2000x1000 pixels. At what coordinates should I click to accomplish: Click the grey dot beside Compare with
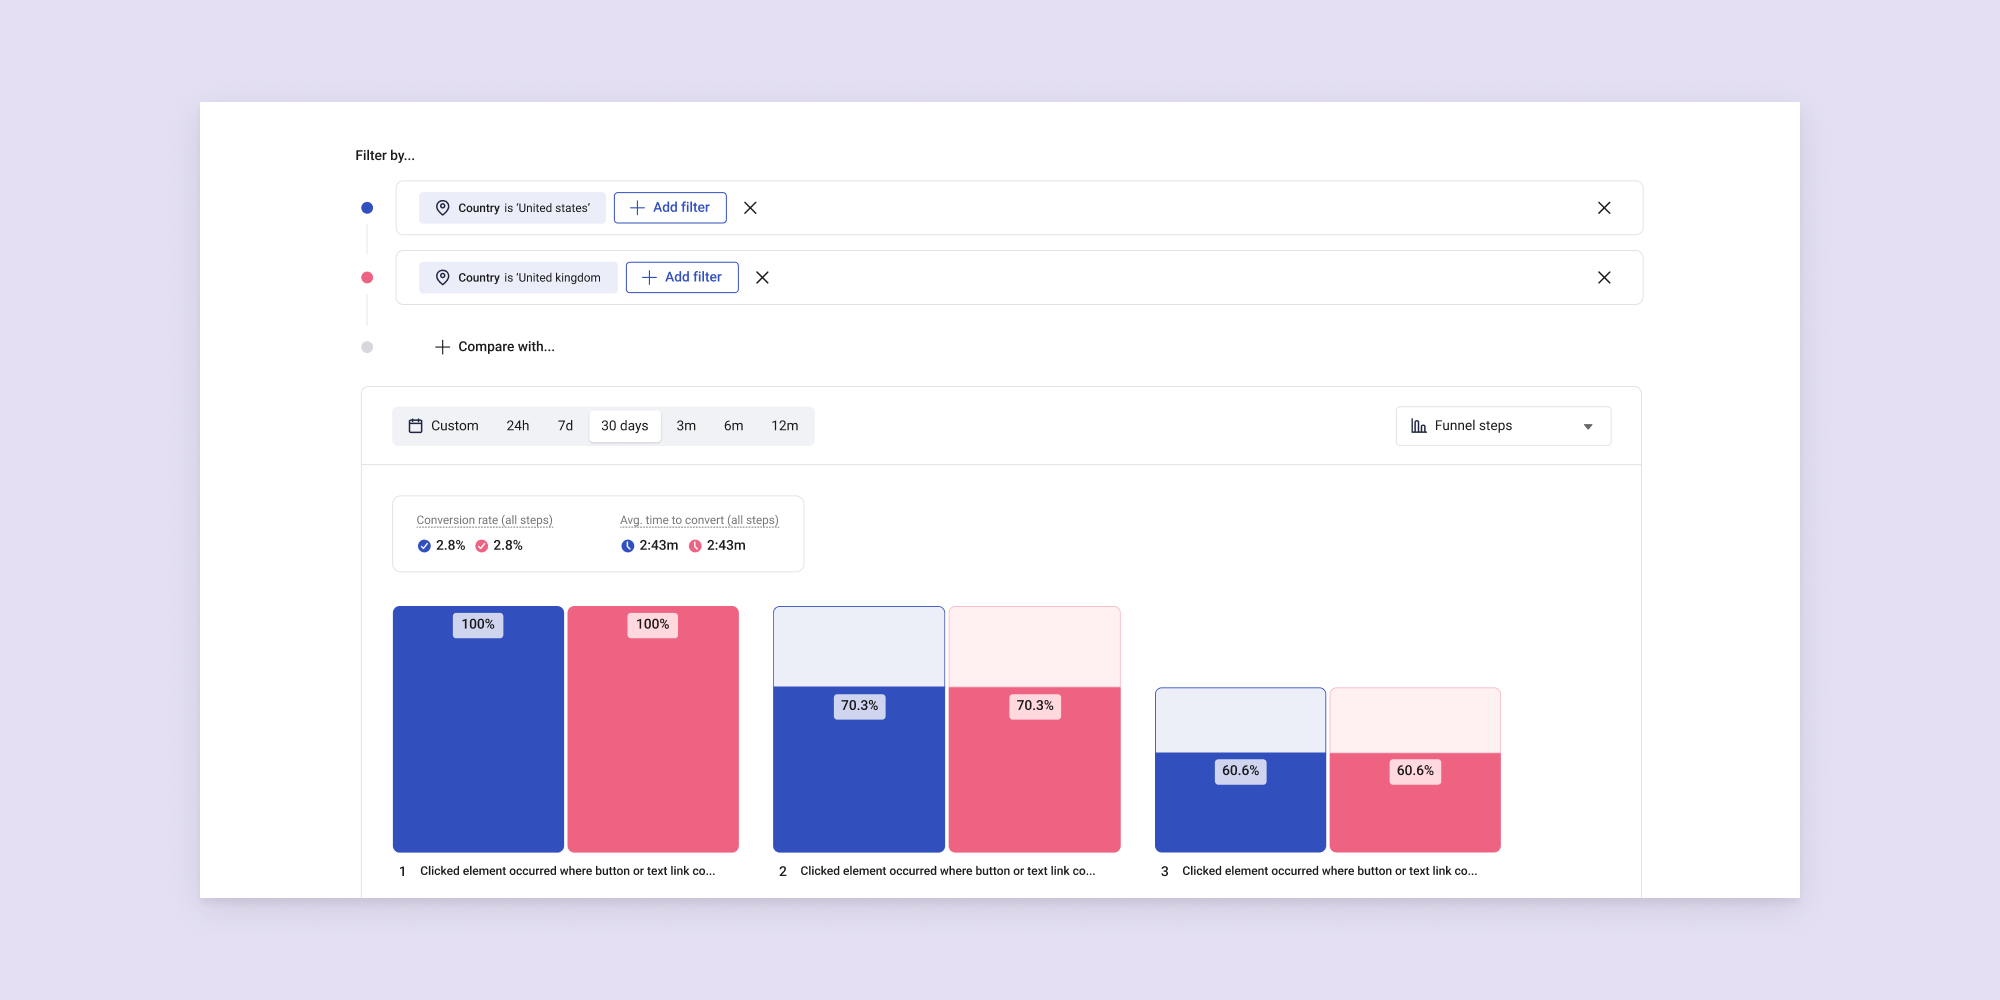click(367, 347)
